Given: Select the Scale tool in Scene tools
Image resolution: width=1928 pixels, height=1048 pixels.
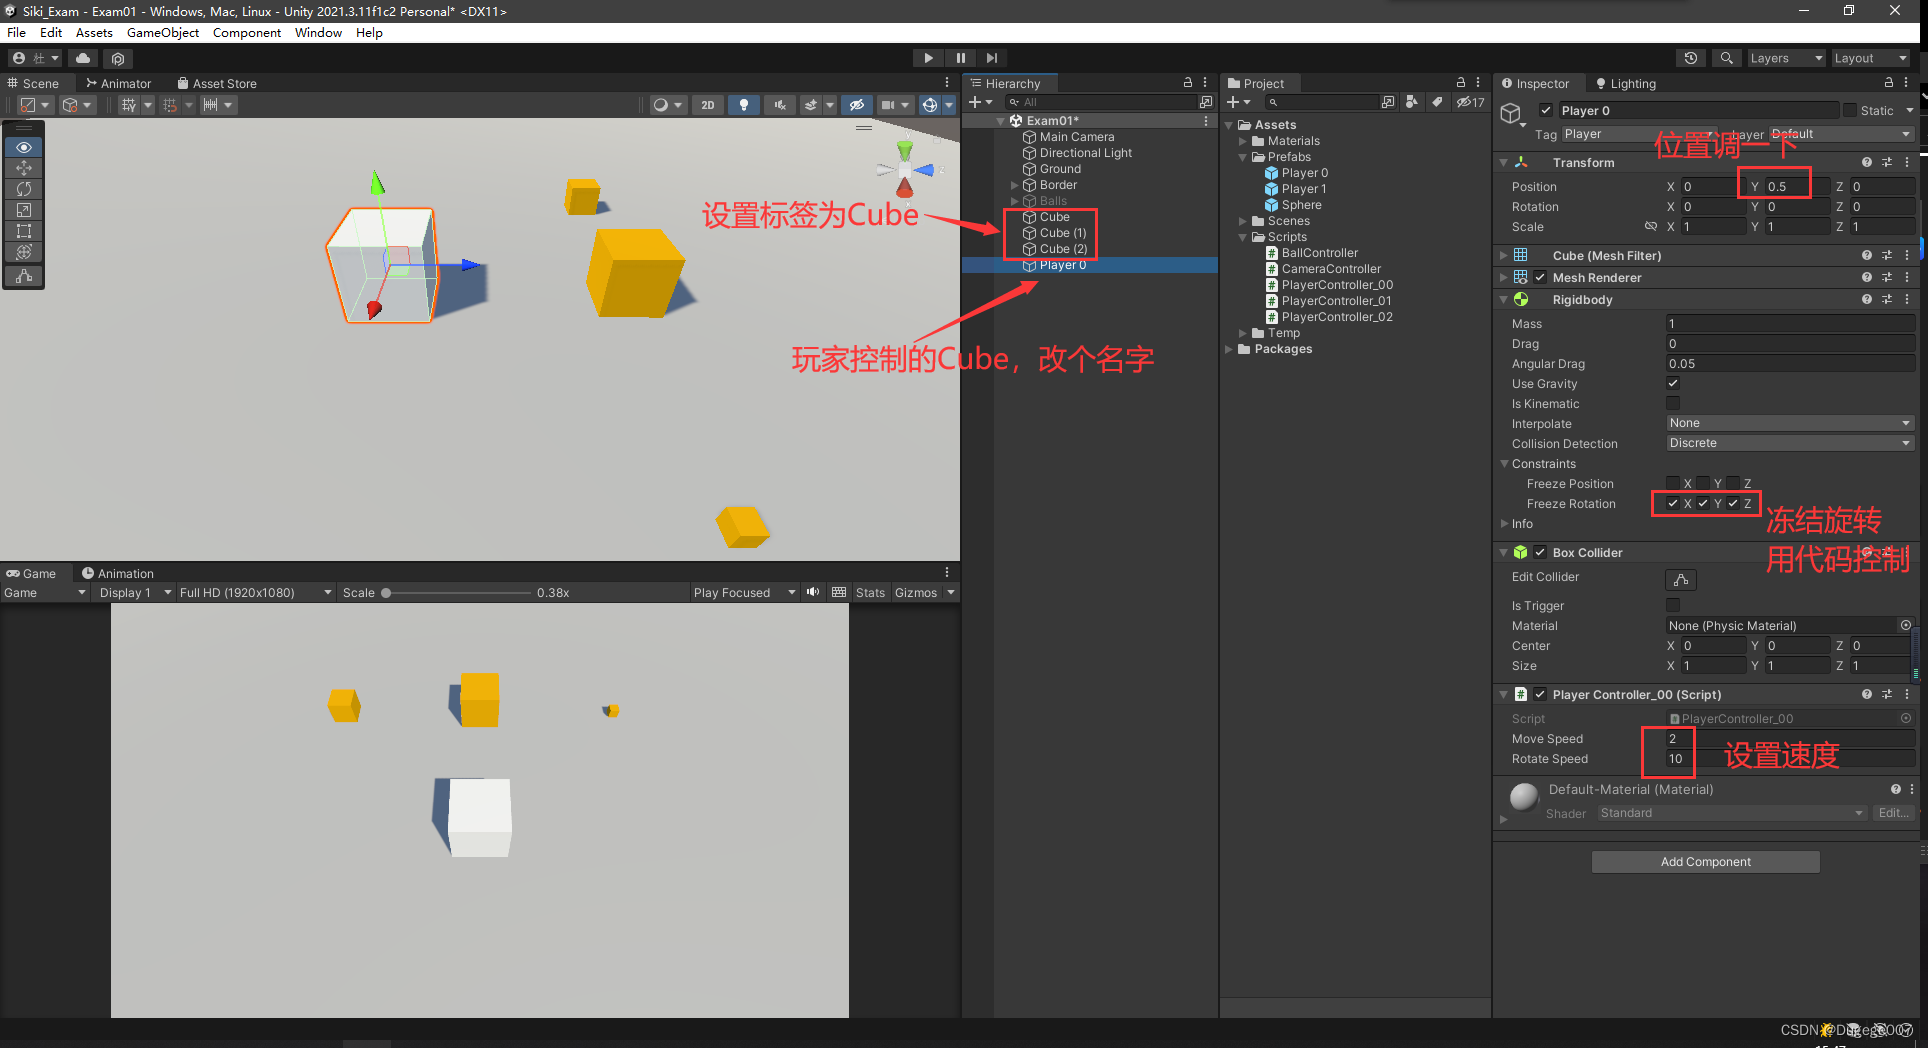Looking at the screenshot, I should (24, 210).
